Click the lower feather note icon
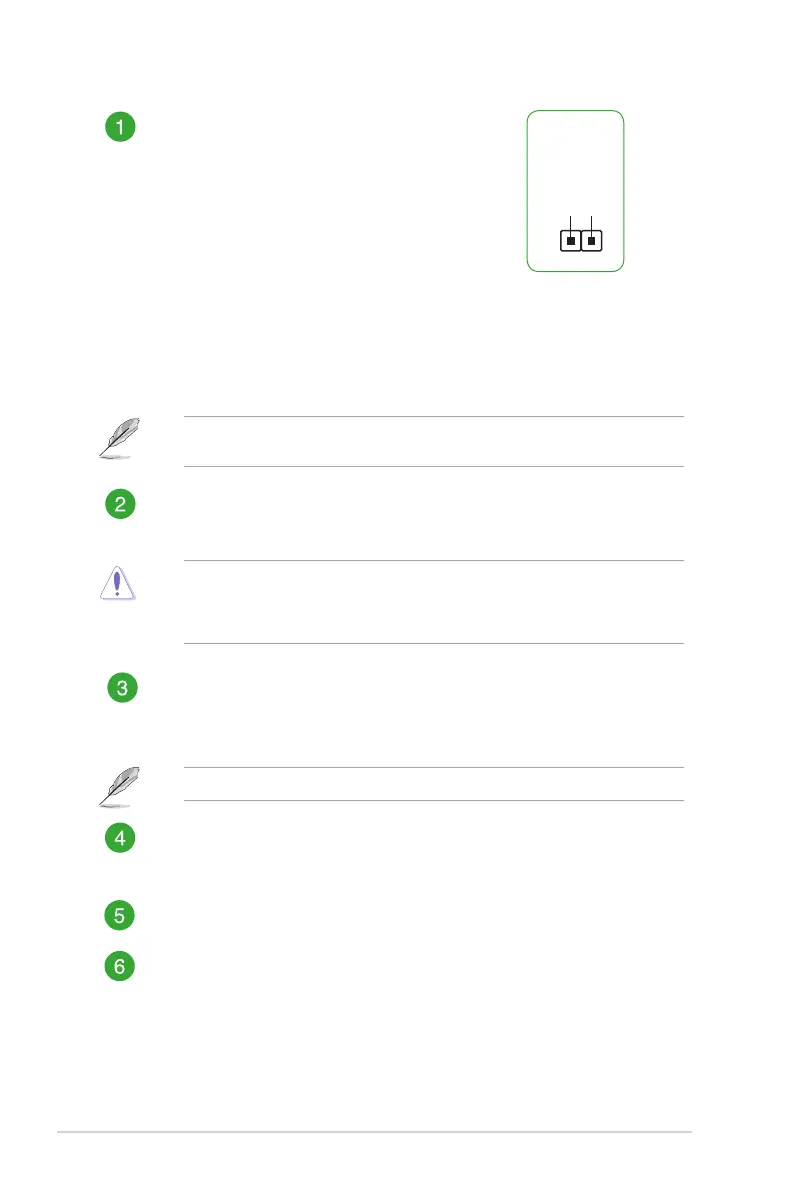The width and height of the screenshot is (794, 1196). tap(119, 785)
